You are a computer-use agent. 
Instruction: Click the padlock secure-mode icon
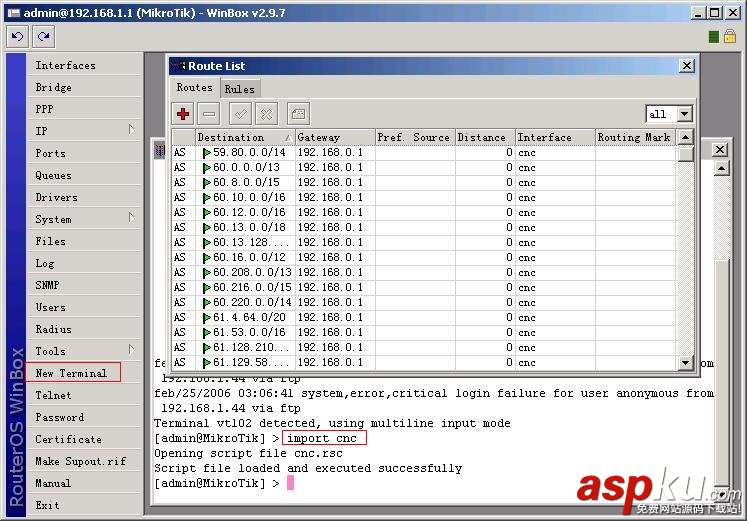729,36
